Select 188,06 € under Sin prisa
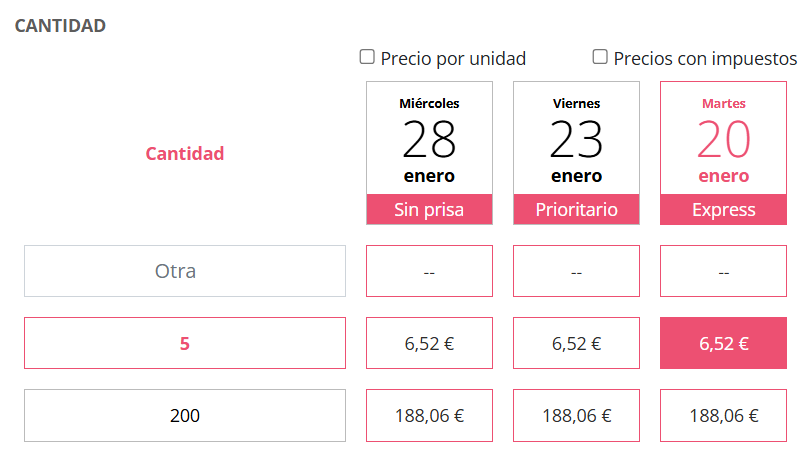 (429, 415)
